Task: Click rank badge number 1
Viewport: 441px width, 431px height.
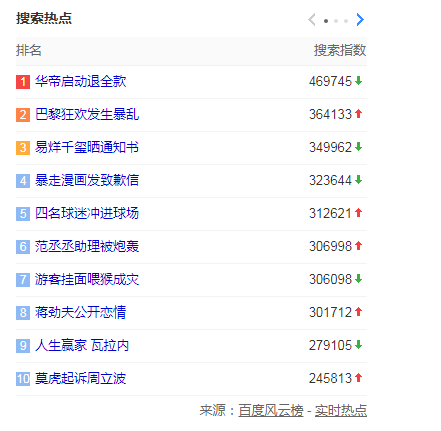Action: coord(23,82)
